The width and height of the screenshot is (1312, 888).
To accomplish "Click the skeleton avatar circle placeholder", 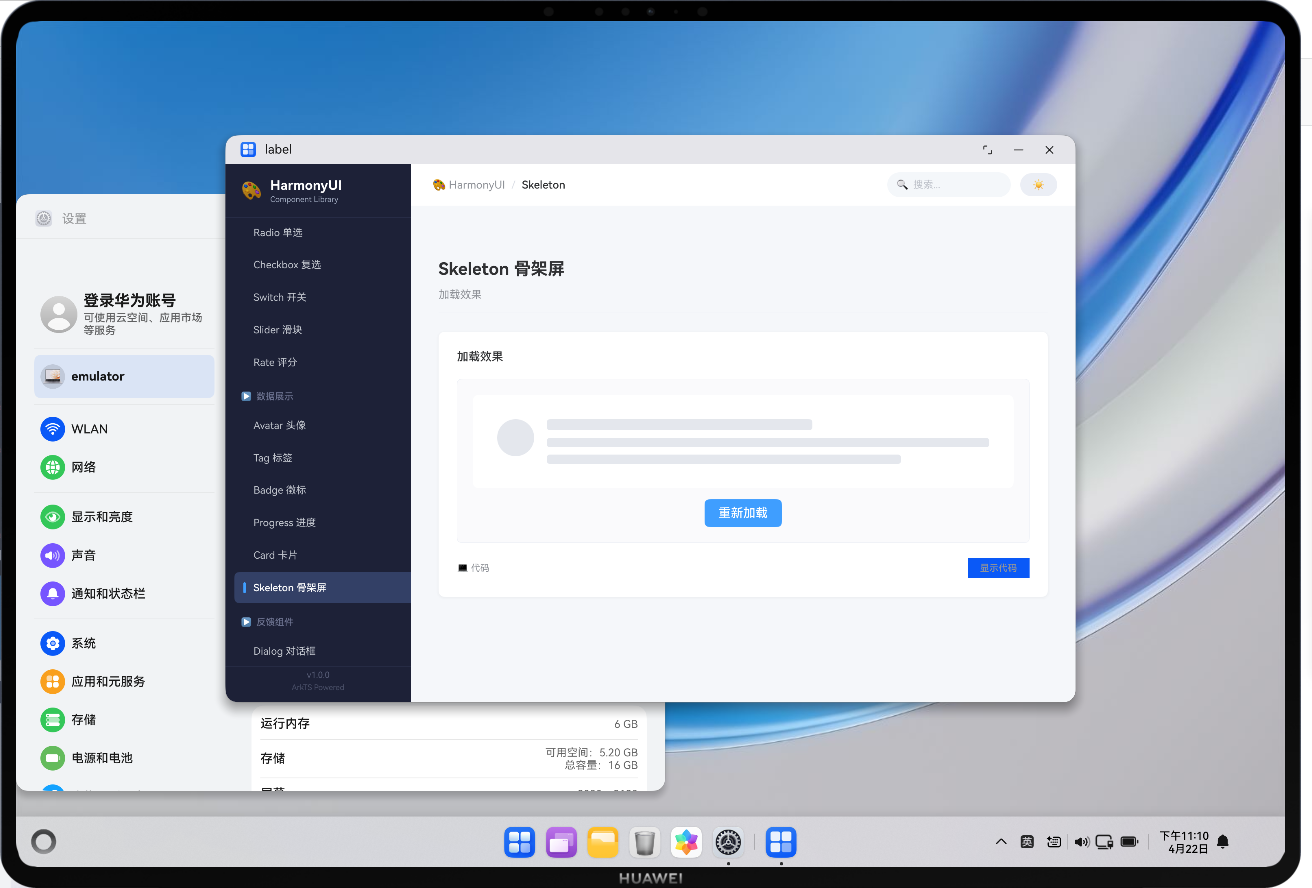I will 516,438.
